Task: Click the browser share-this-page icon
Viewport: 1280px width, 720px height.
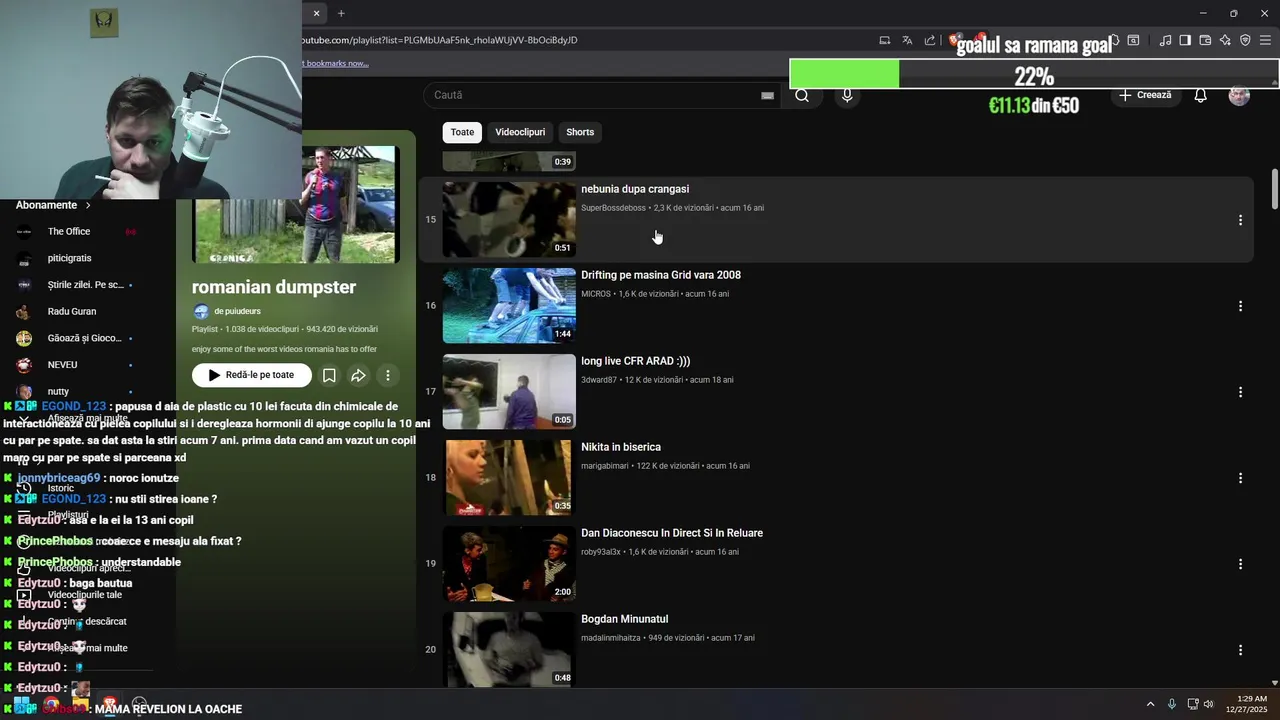Action: click(930, 40)
